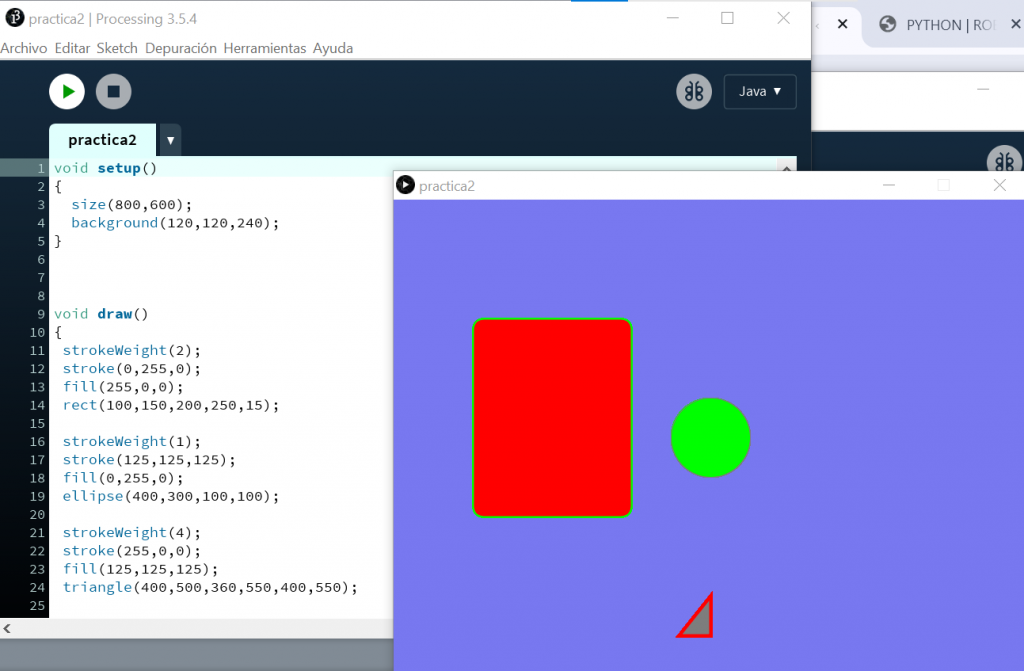Close the practica2 sketch output window
1024x671 pixels.
coord(999,185)
